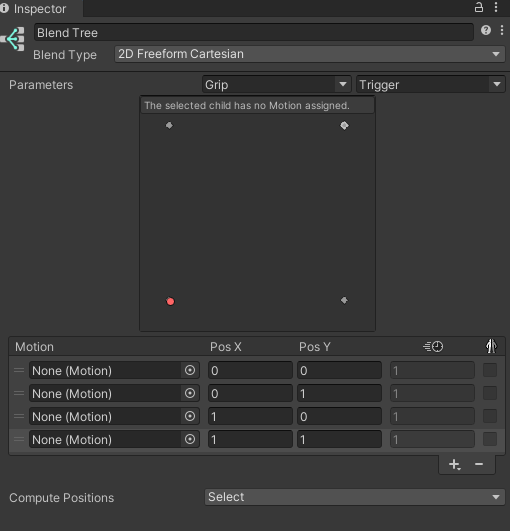Remove selected motion with minus button
This screenshot has width=510, height=531.
point(479,464)
